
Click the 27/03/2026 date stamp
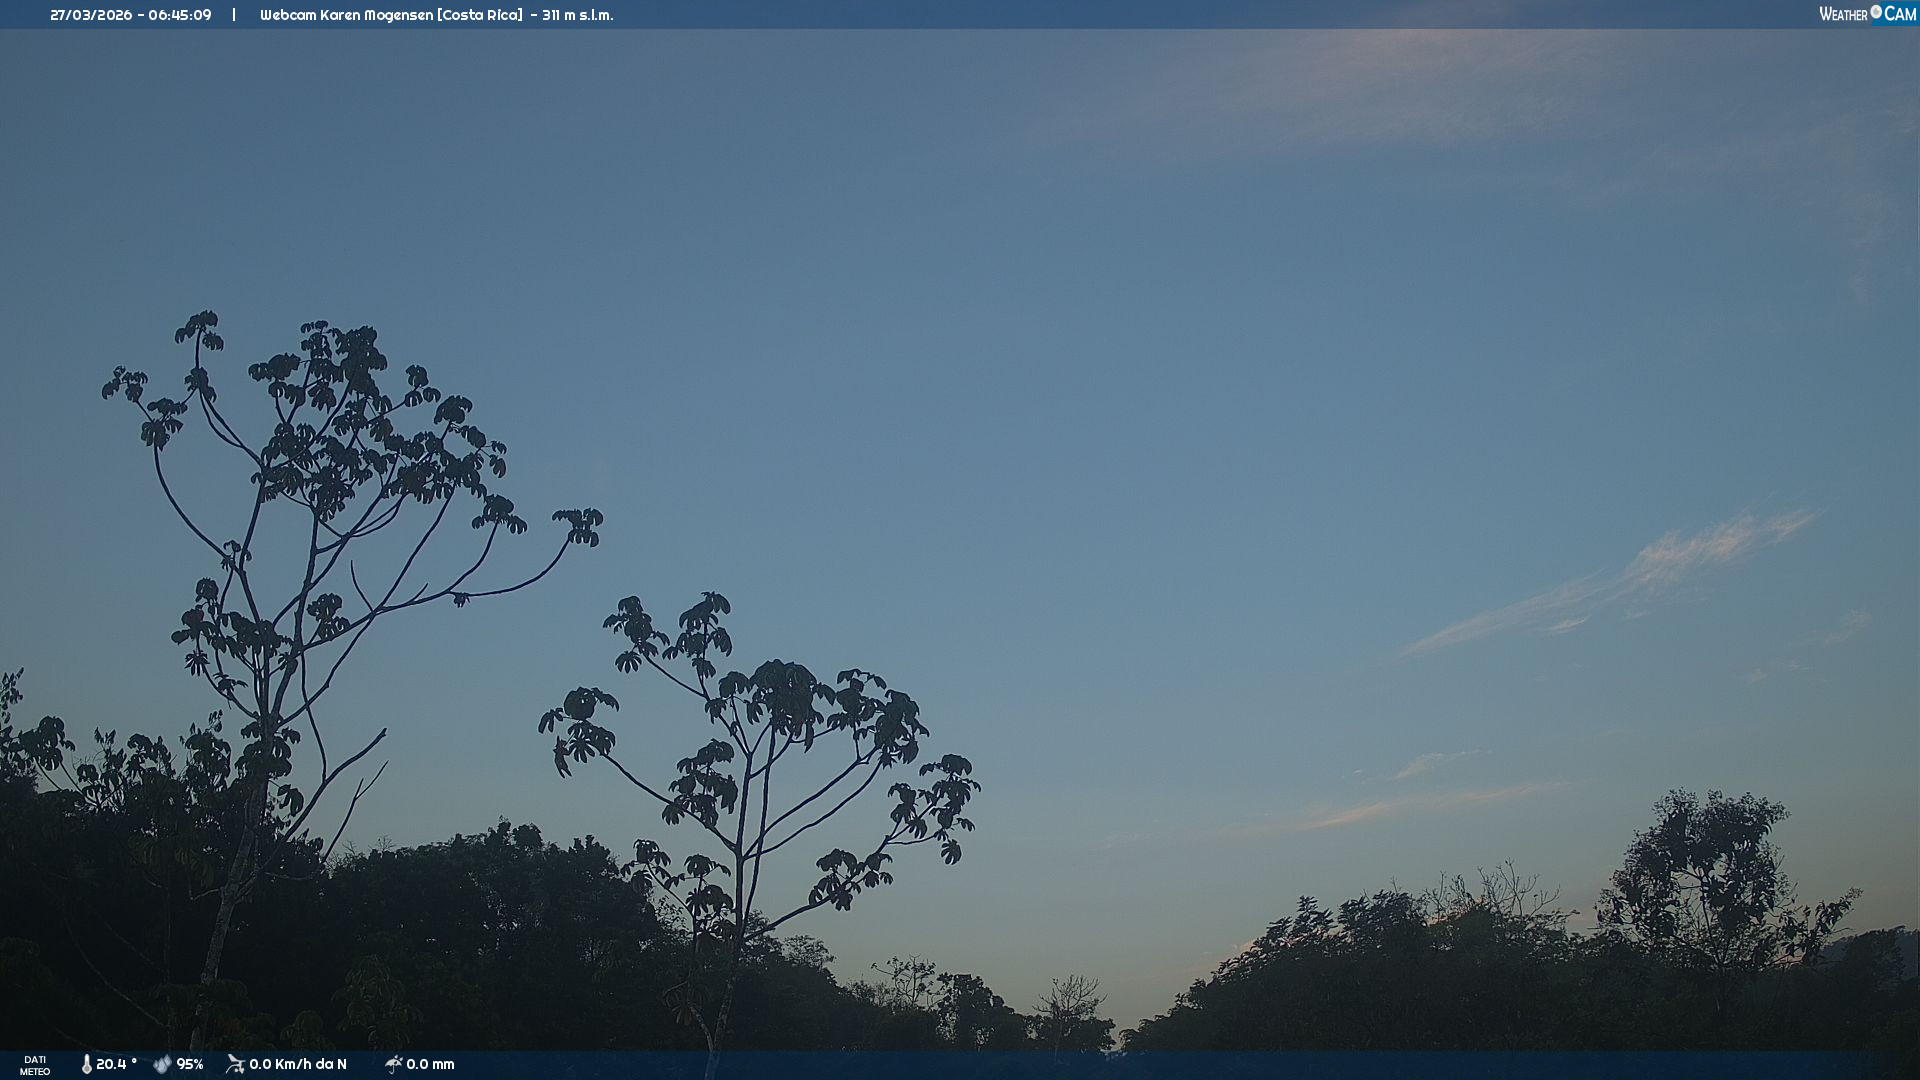91,15
